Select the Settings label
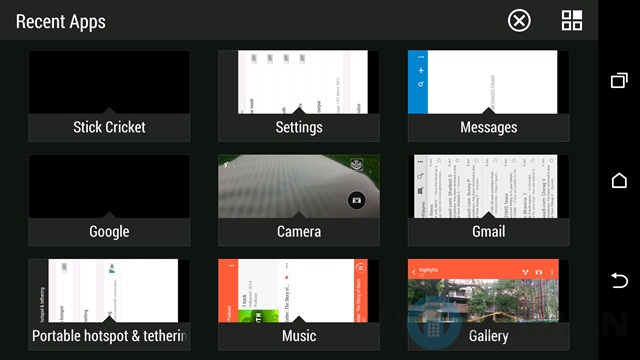 pyautogui.click(x=299, y=127)
